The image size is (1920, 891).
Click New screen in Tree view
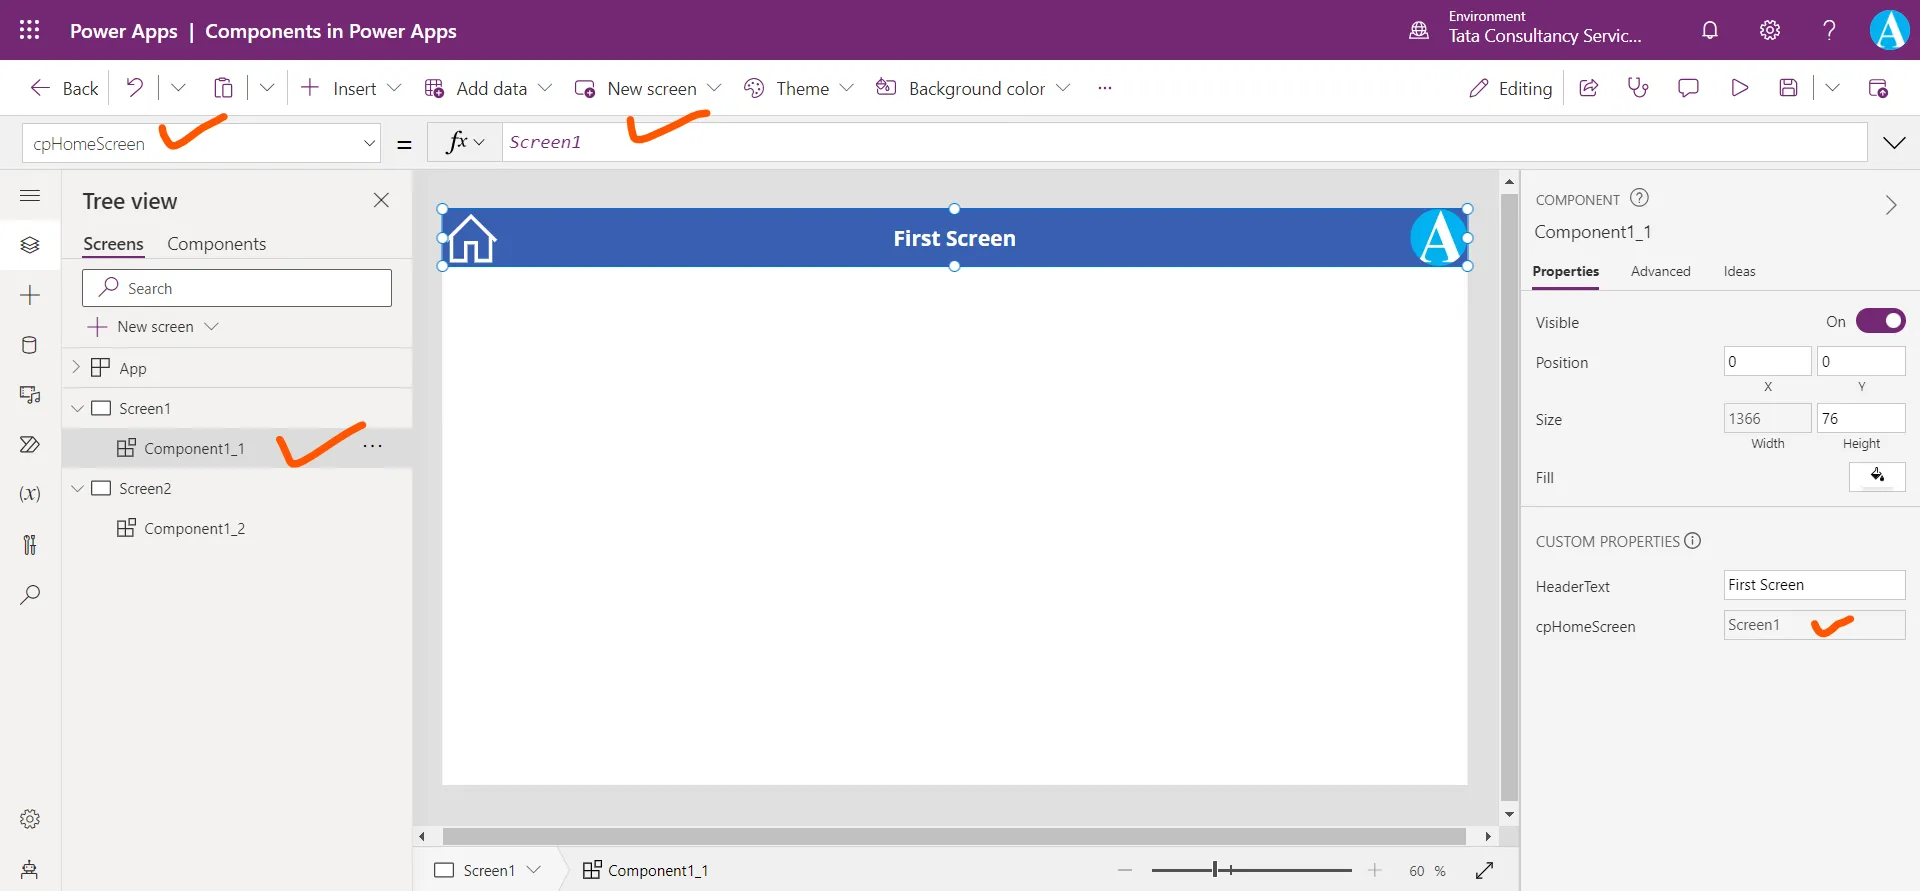[x=153, y=327]
